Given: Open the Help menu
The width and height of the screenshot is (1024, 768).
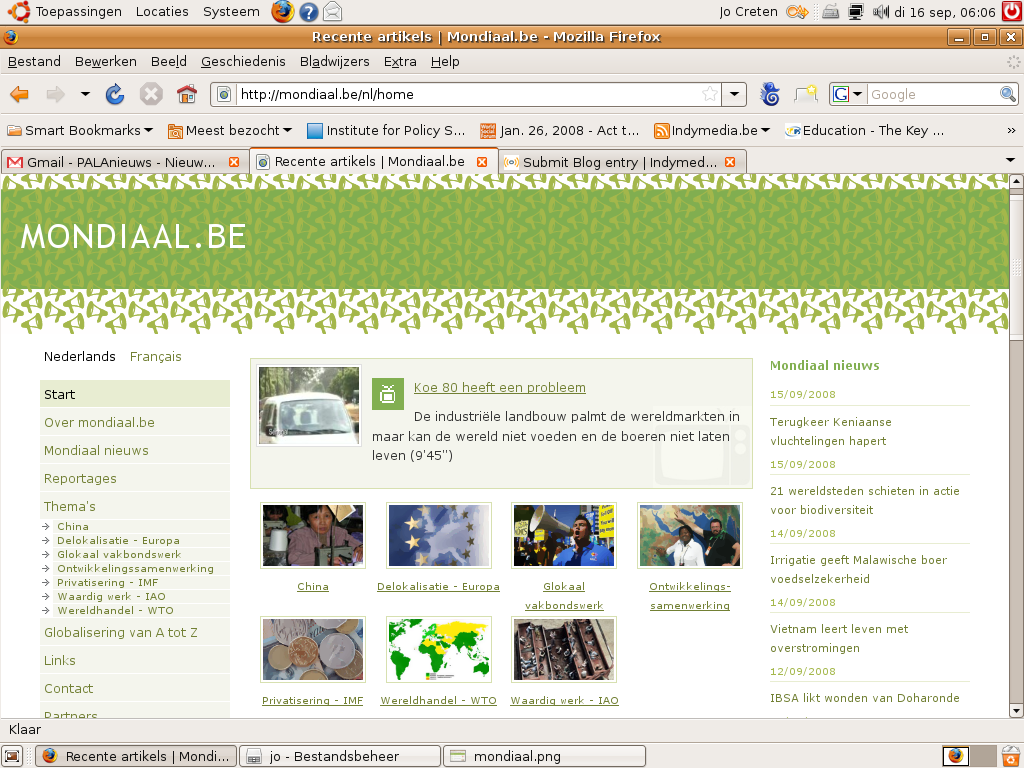Looking at the screenshot, I should [445, 61].
